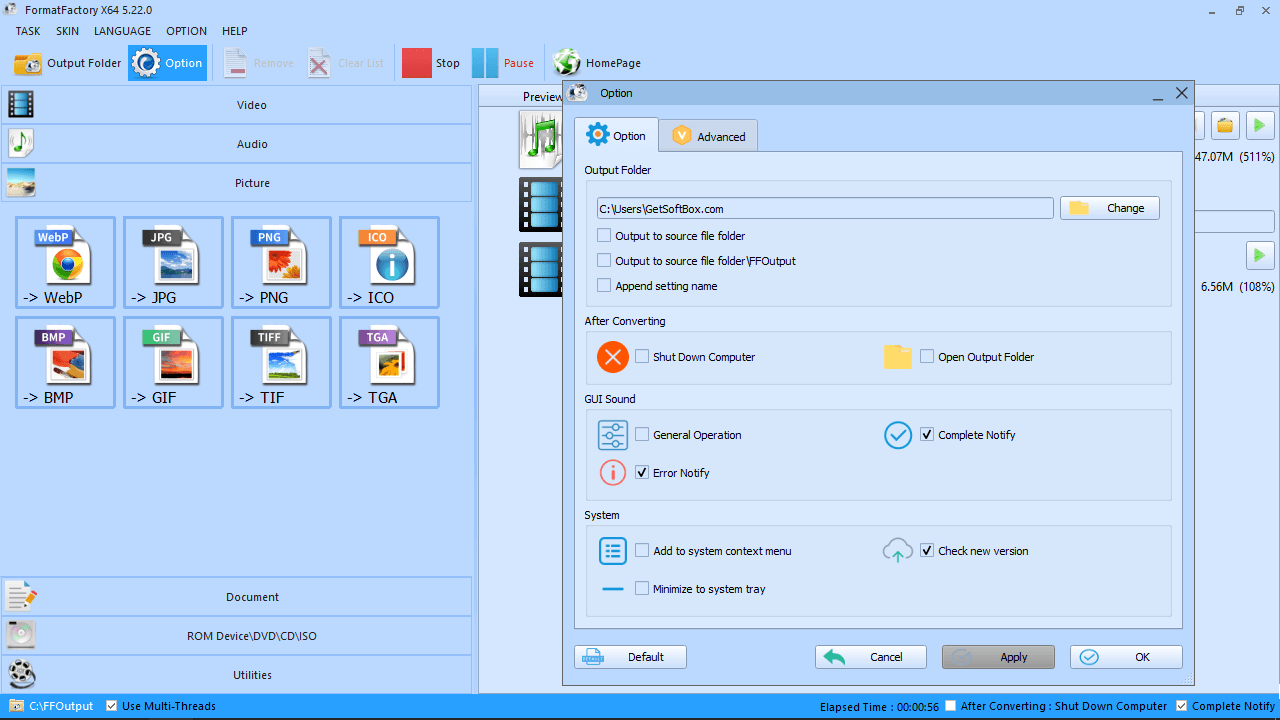Expand the Audio category panel
The height and width of the screenshot is (720, 1280).
236,144
